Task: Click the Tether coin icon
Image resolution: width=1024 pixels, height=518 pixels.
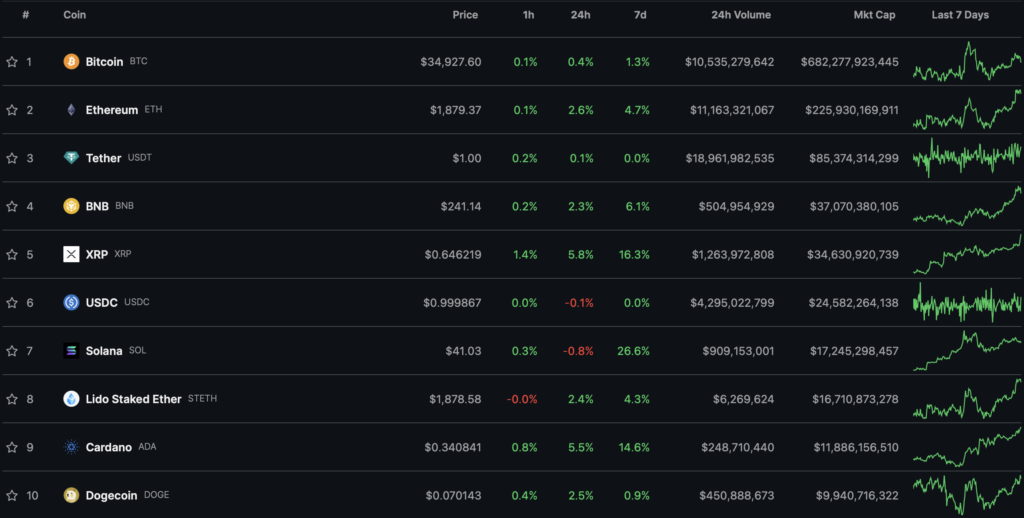Action: 71,158
